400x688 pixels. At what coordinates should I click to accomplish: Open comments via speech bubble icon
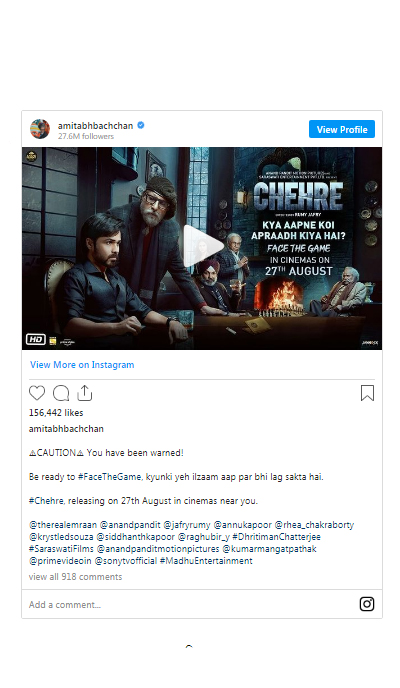(x=61, y=393)
